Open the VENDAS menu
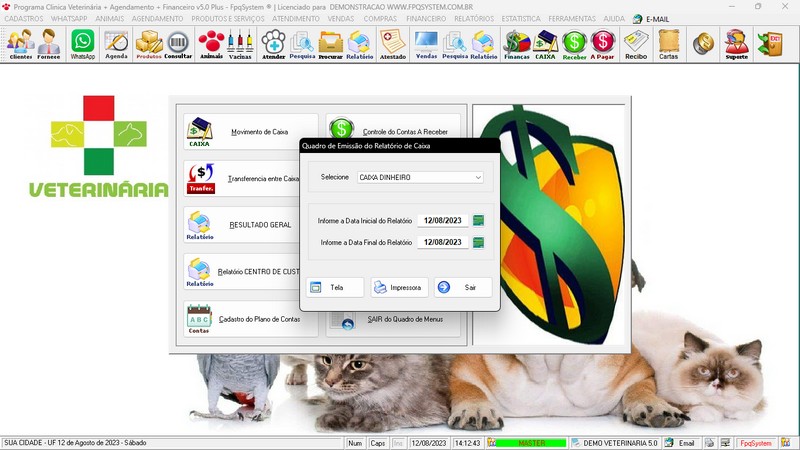The width and height of the screenshot is (800, 450). (341, 19)
